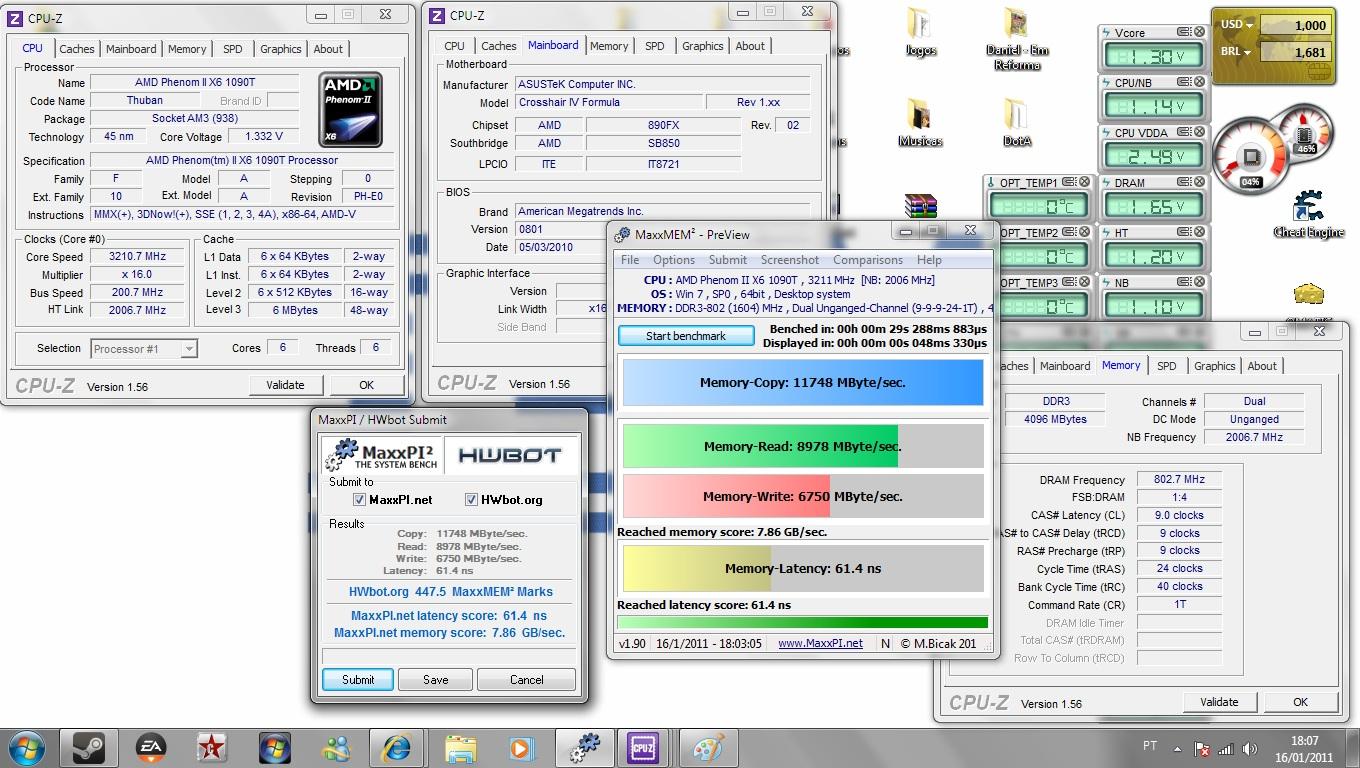Open Windows Media Player from the taskbar

tap(521, 747)
